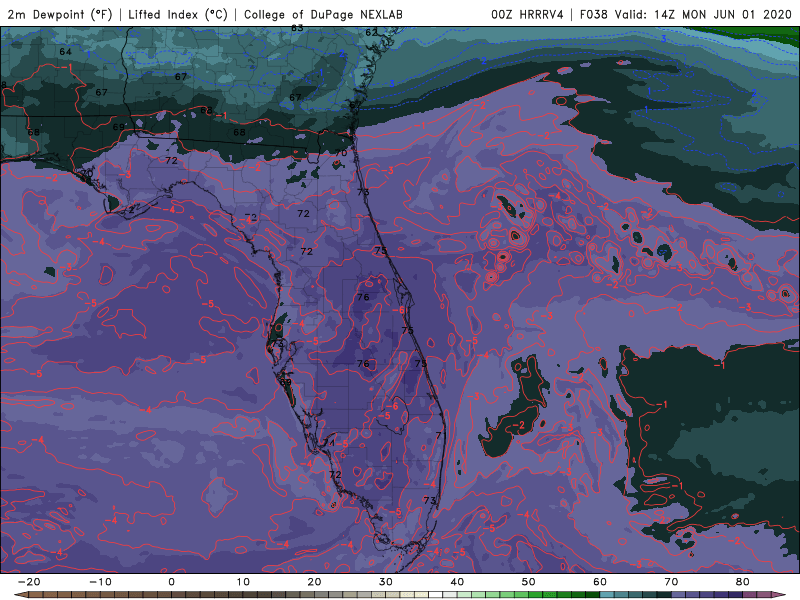Click the "F038" forecast hour text
This screenshot has width=800, height=600.
click(593, 14)
